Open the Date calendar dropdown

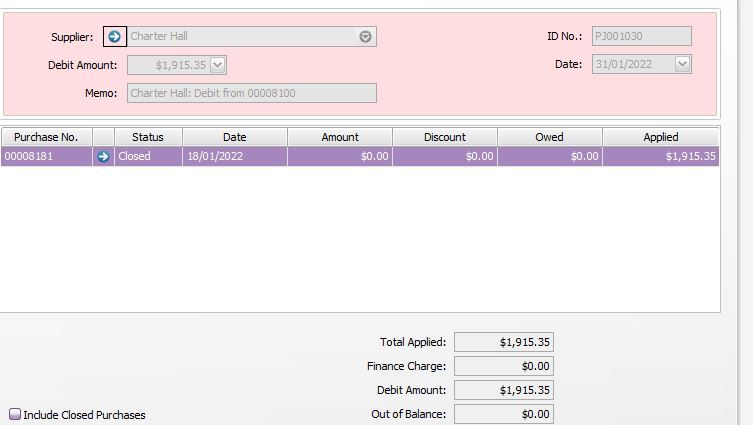(682, 64)
